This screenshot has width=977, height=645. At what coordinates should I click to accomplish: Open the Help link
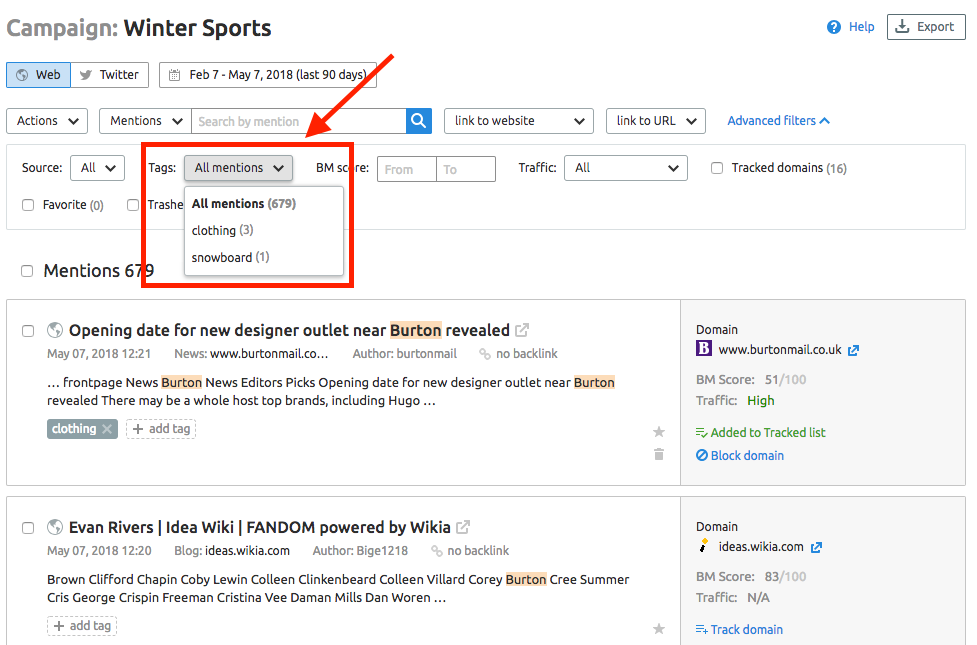coord(862,27)
